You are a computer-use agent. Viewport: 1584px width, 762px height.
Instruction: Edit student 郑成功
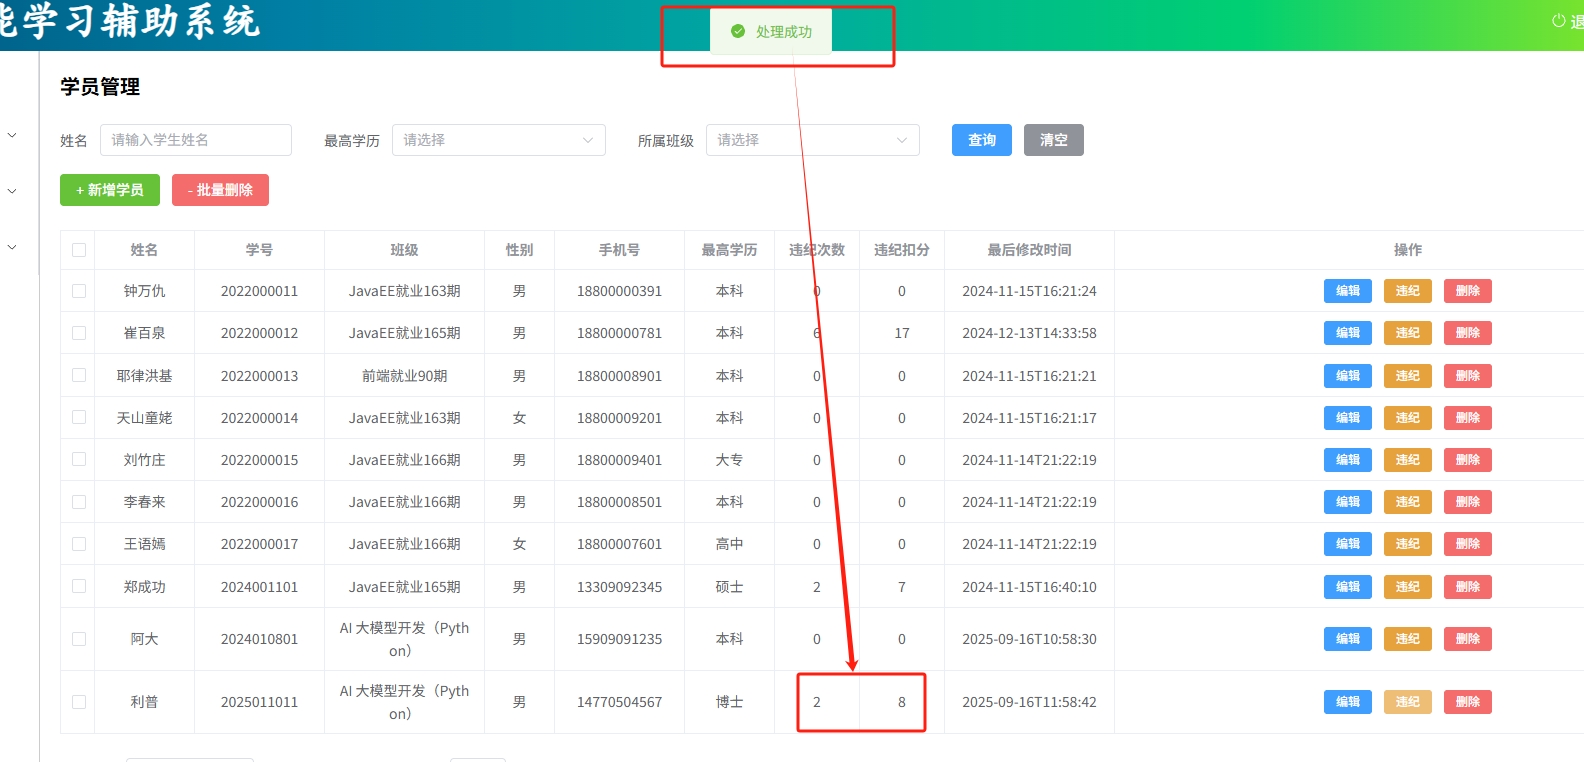pos(1348,587)
